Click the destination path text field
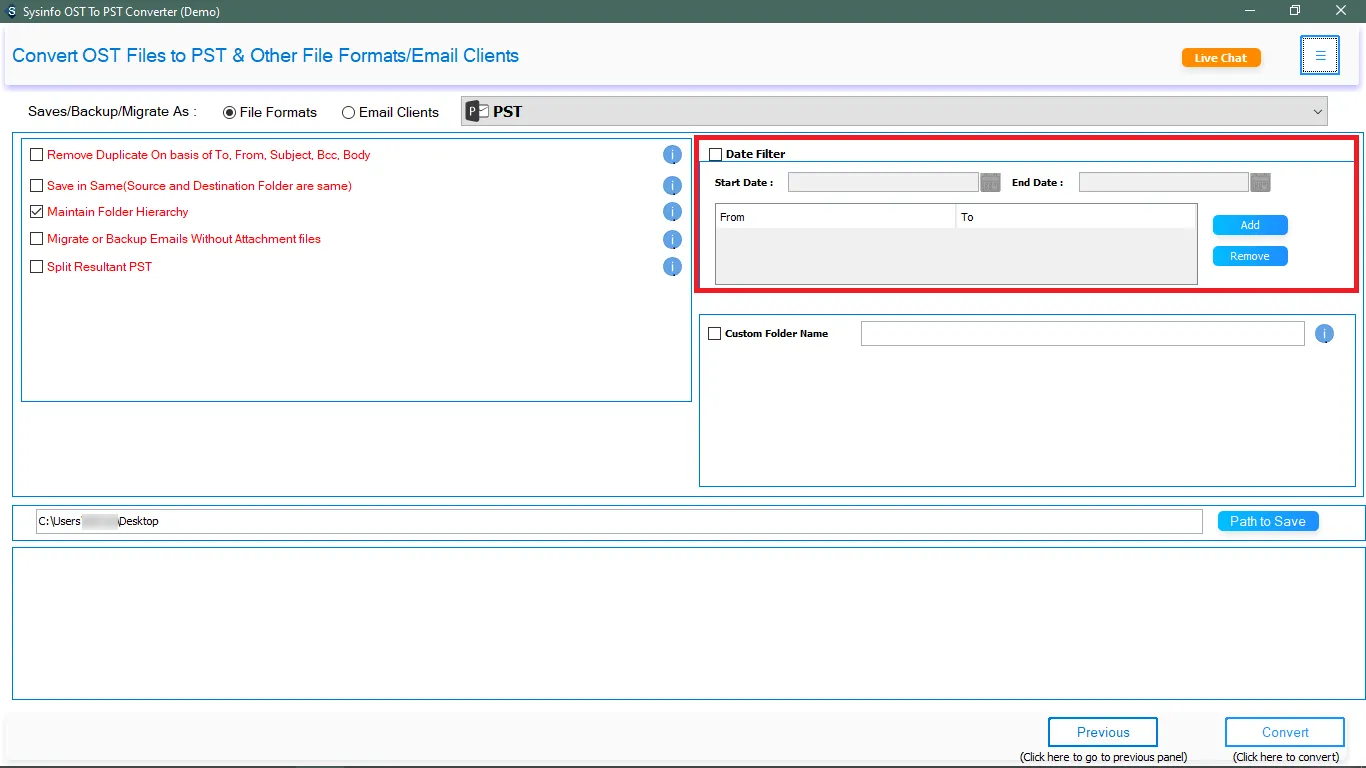Image resolution: width=1366 pixels, height=768 pixels. [619, 521]
